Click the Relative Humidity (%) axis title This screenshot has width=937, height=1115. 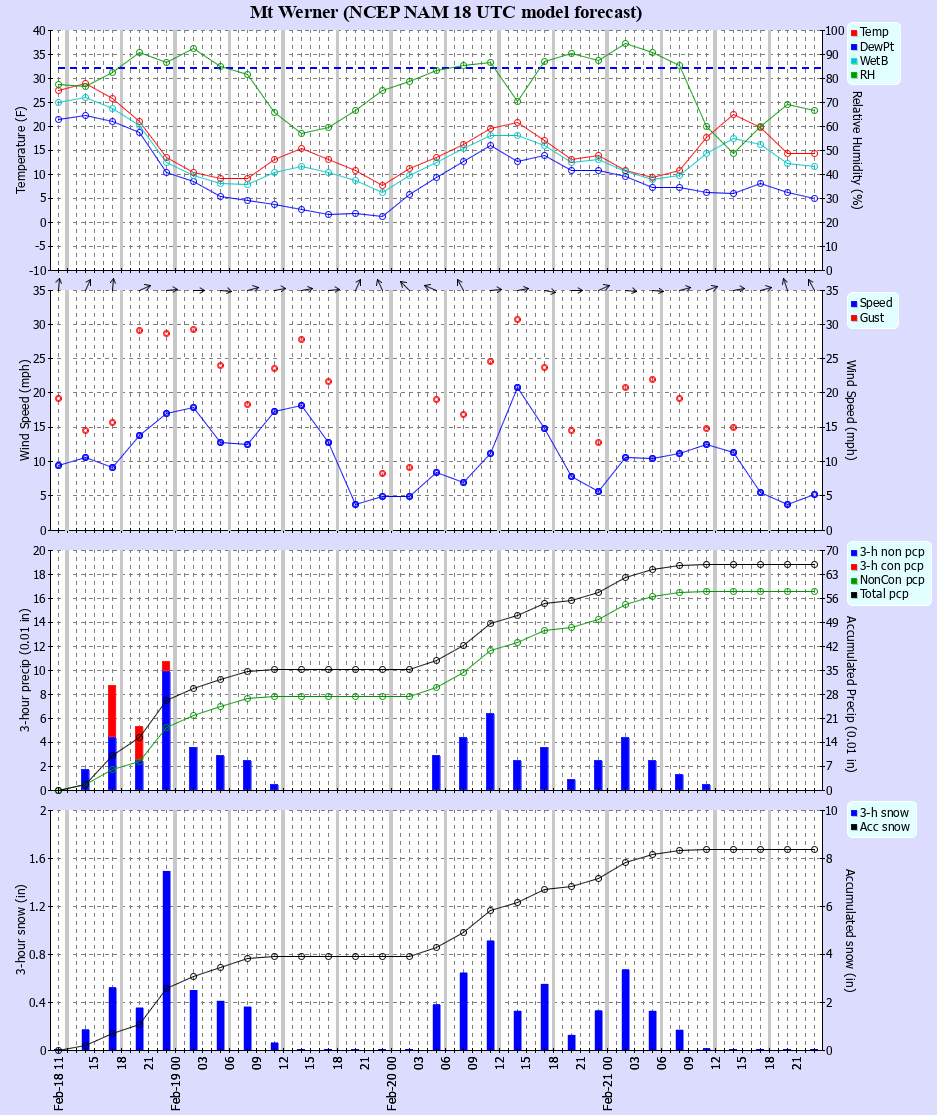pos(856,150)
